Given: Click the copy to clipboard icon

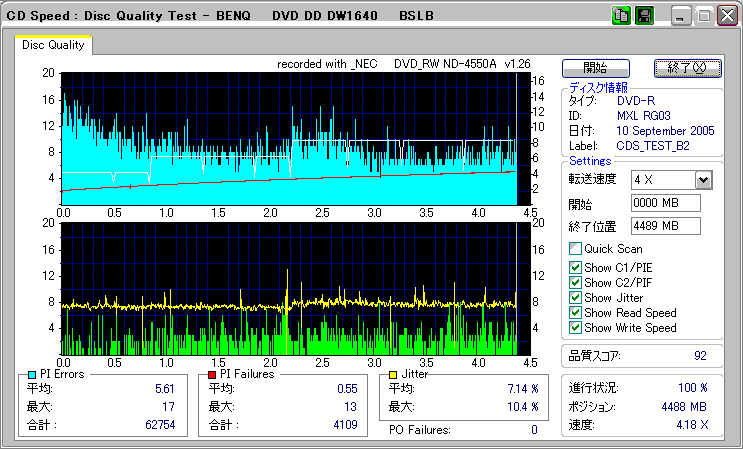Looking at the screenshot, I should 620,16.
